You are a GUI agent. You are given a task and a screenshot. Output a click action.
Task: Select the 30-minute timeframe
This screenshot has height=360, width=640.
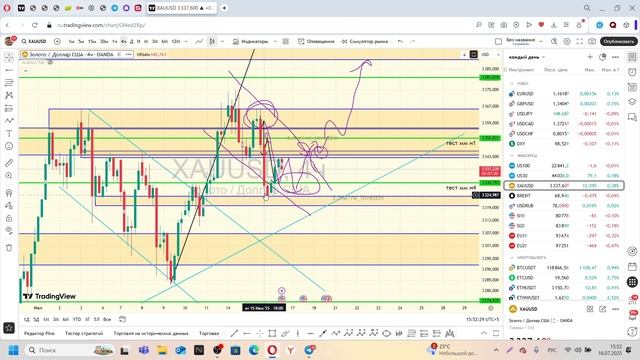(104, 41)
